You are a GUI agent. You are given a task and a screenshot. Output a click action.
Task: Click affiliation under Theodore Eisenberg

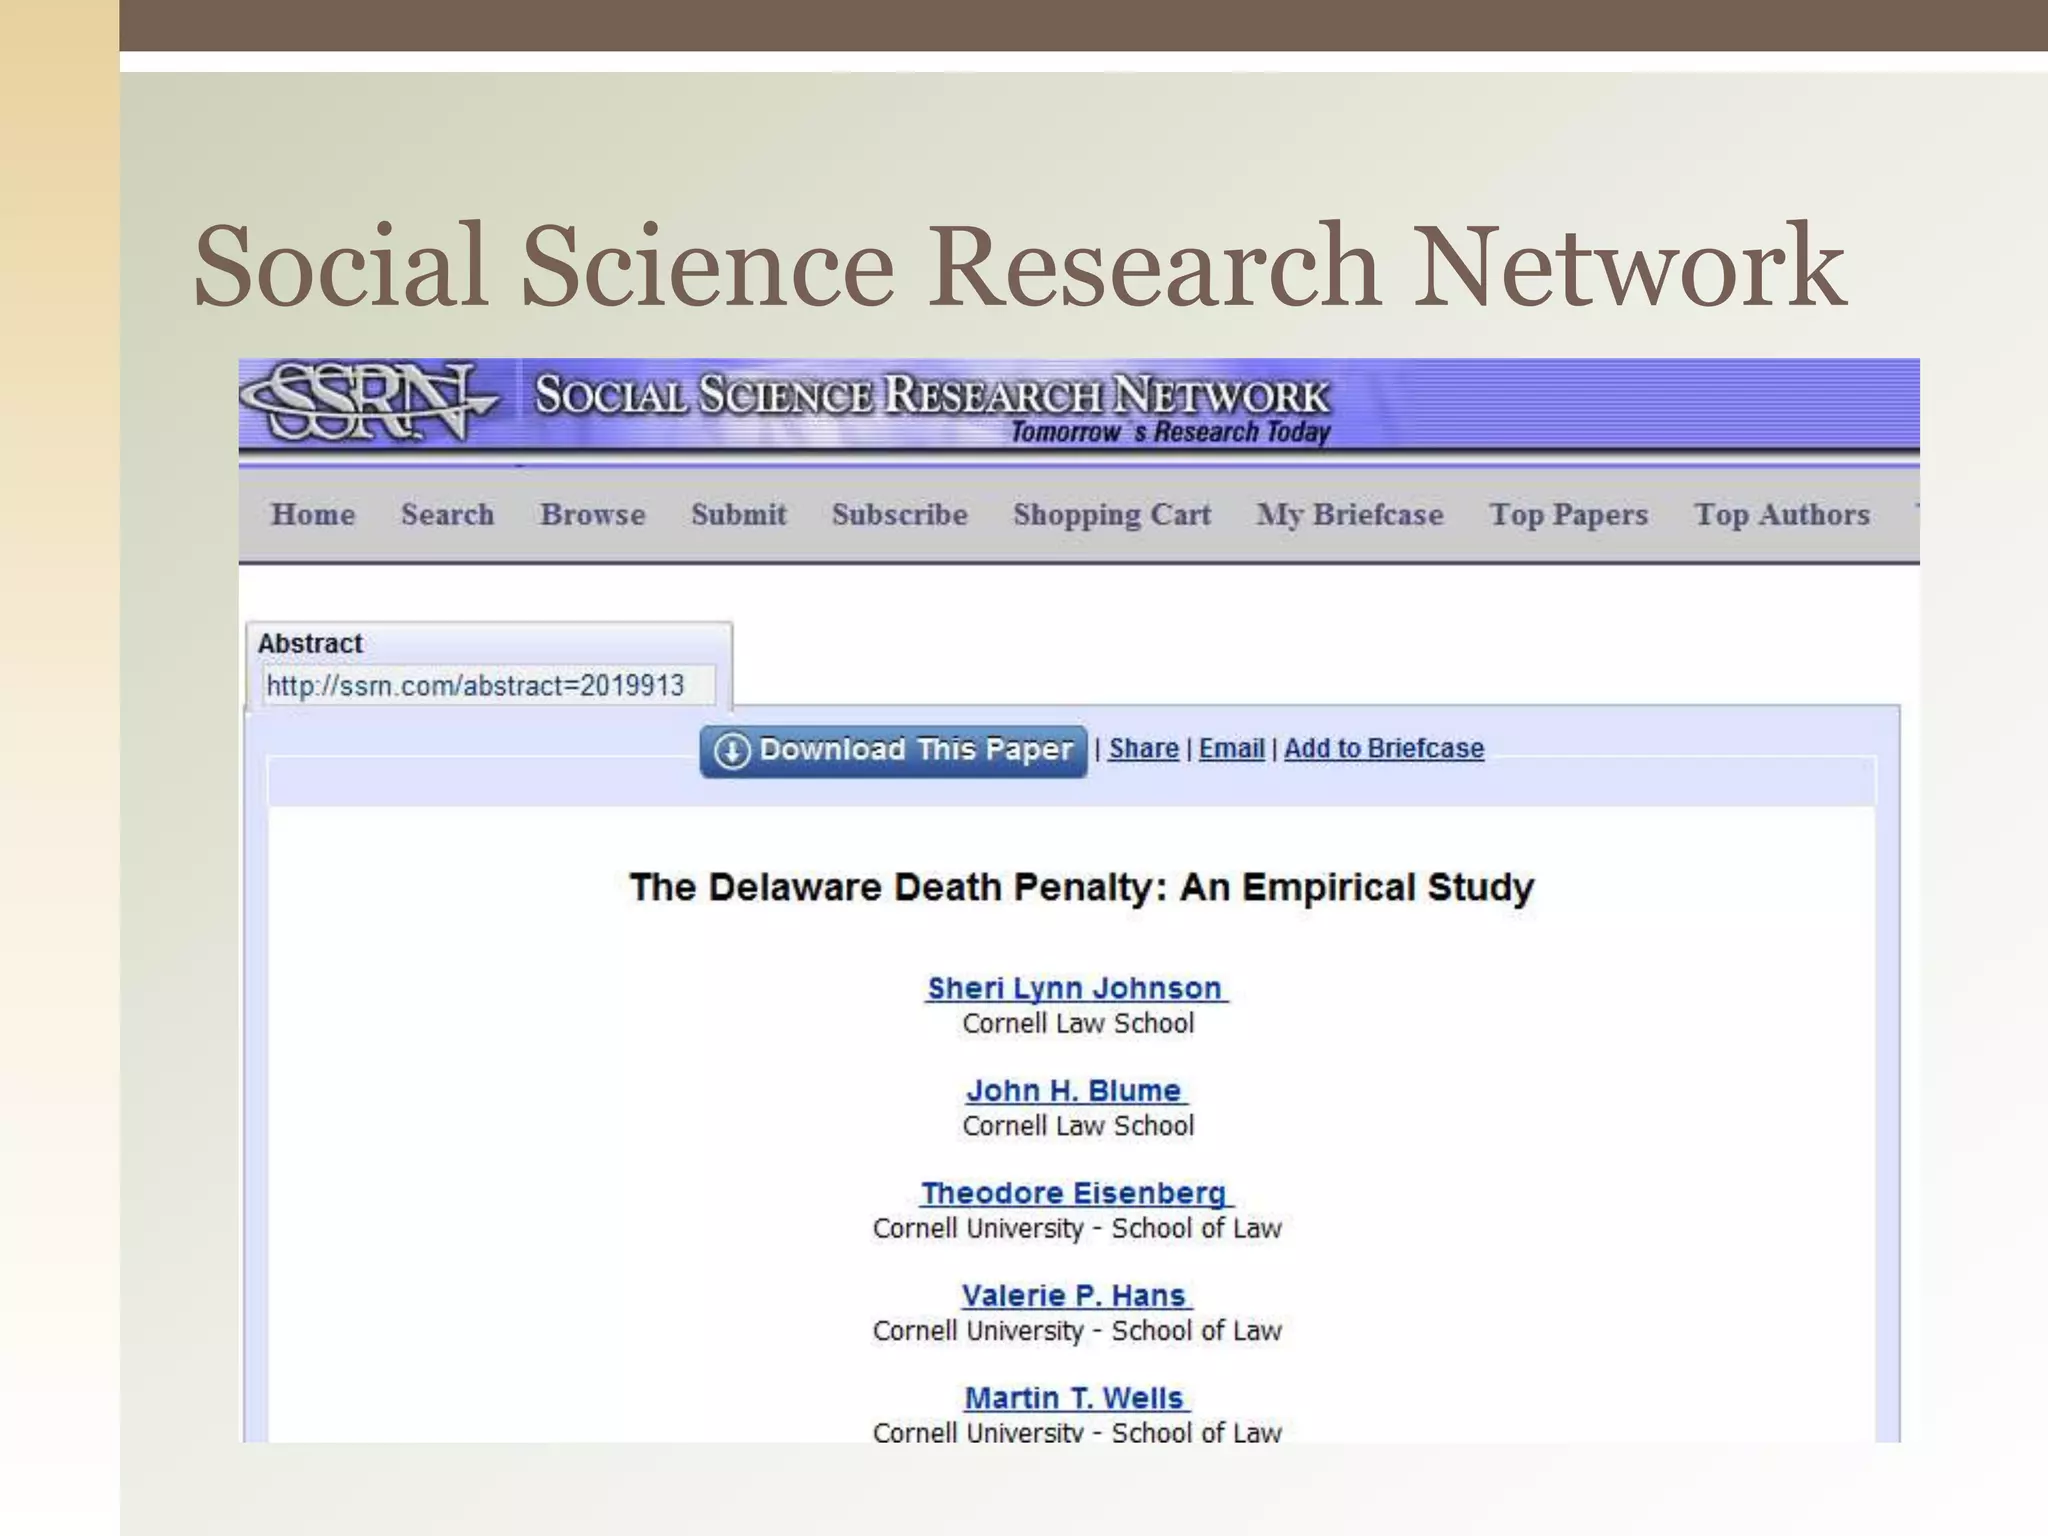click(x=1077, y=1228)
